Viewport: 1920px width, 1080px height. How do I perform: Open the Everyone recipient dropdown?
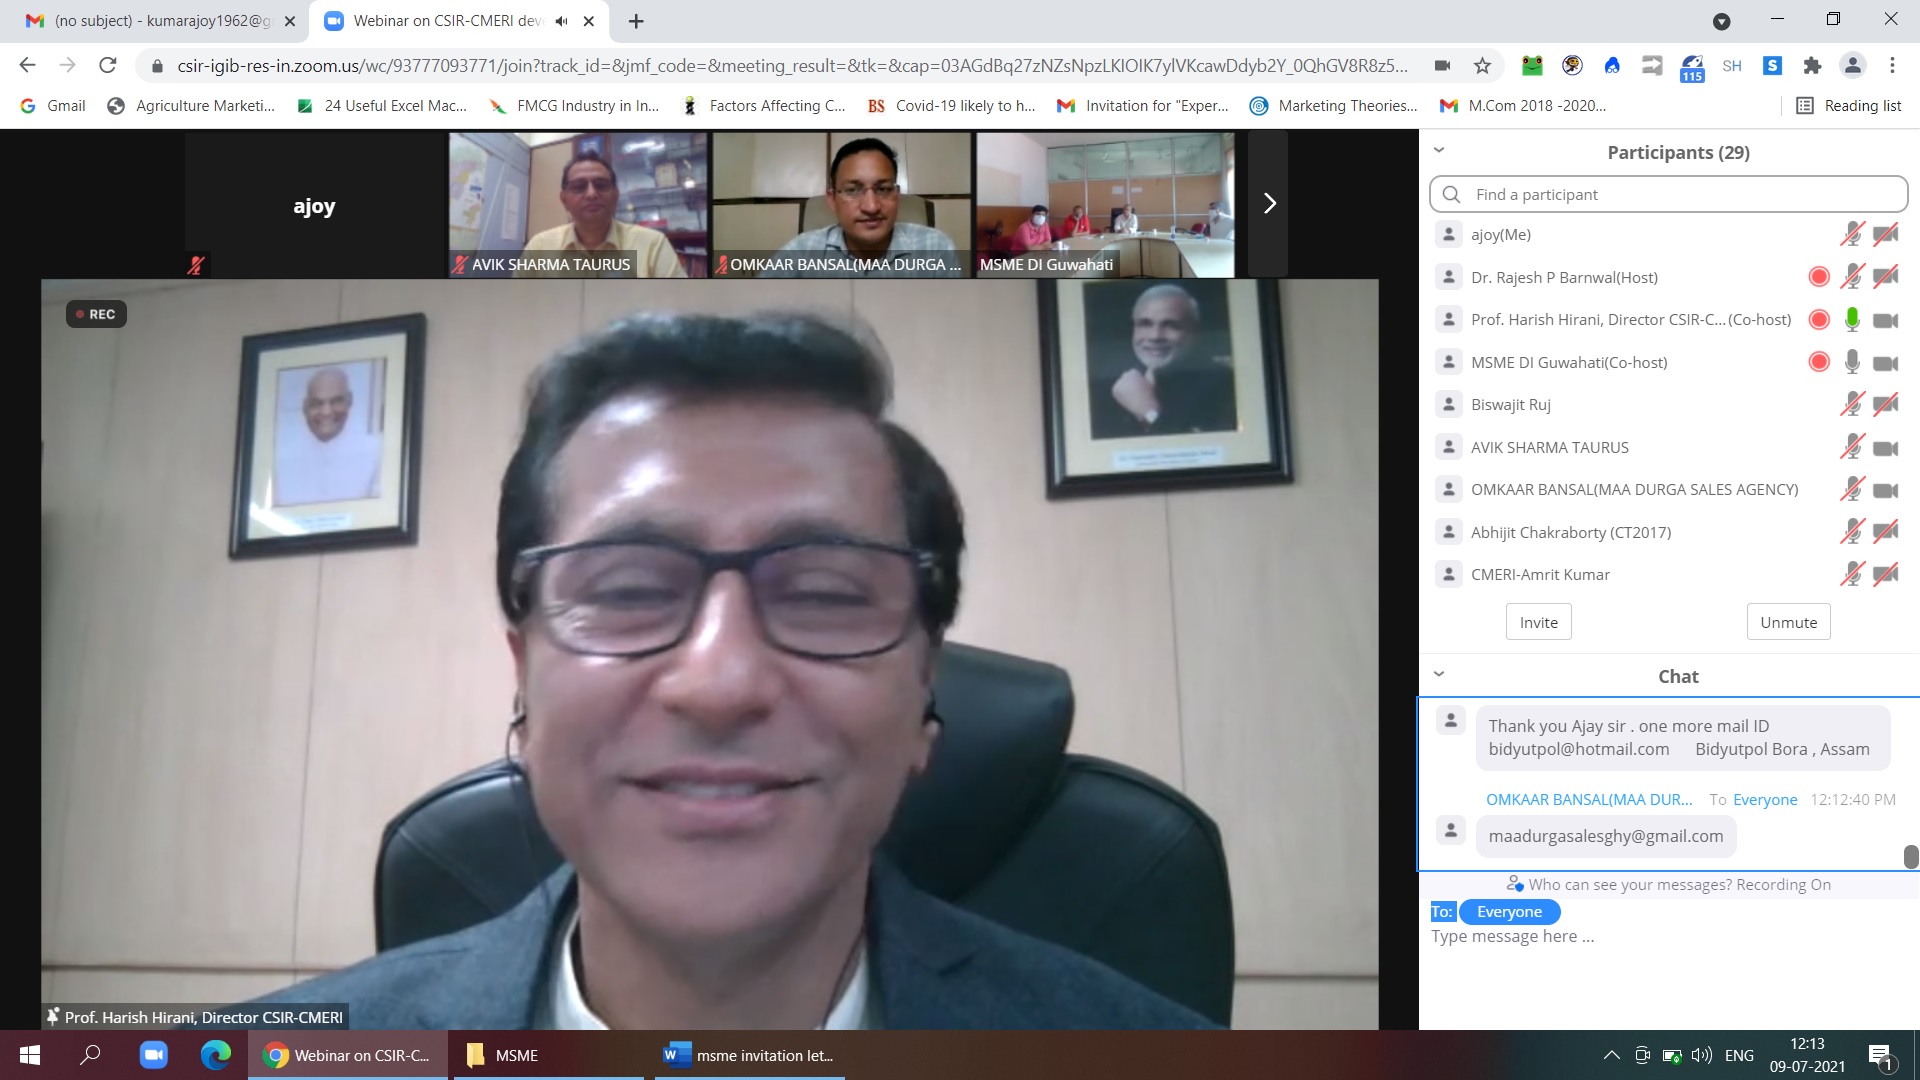click(1509, 912)
